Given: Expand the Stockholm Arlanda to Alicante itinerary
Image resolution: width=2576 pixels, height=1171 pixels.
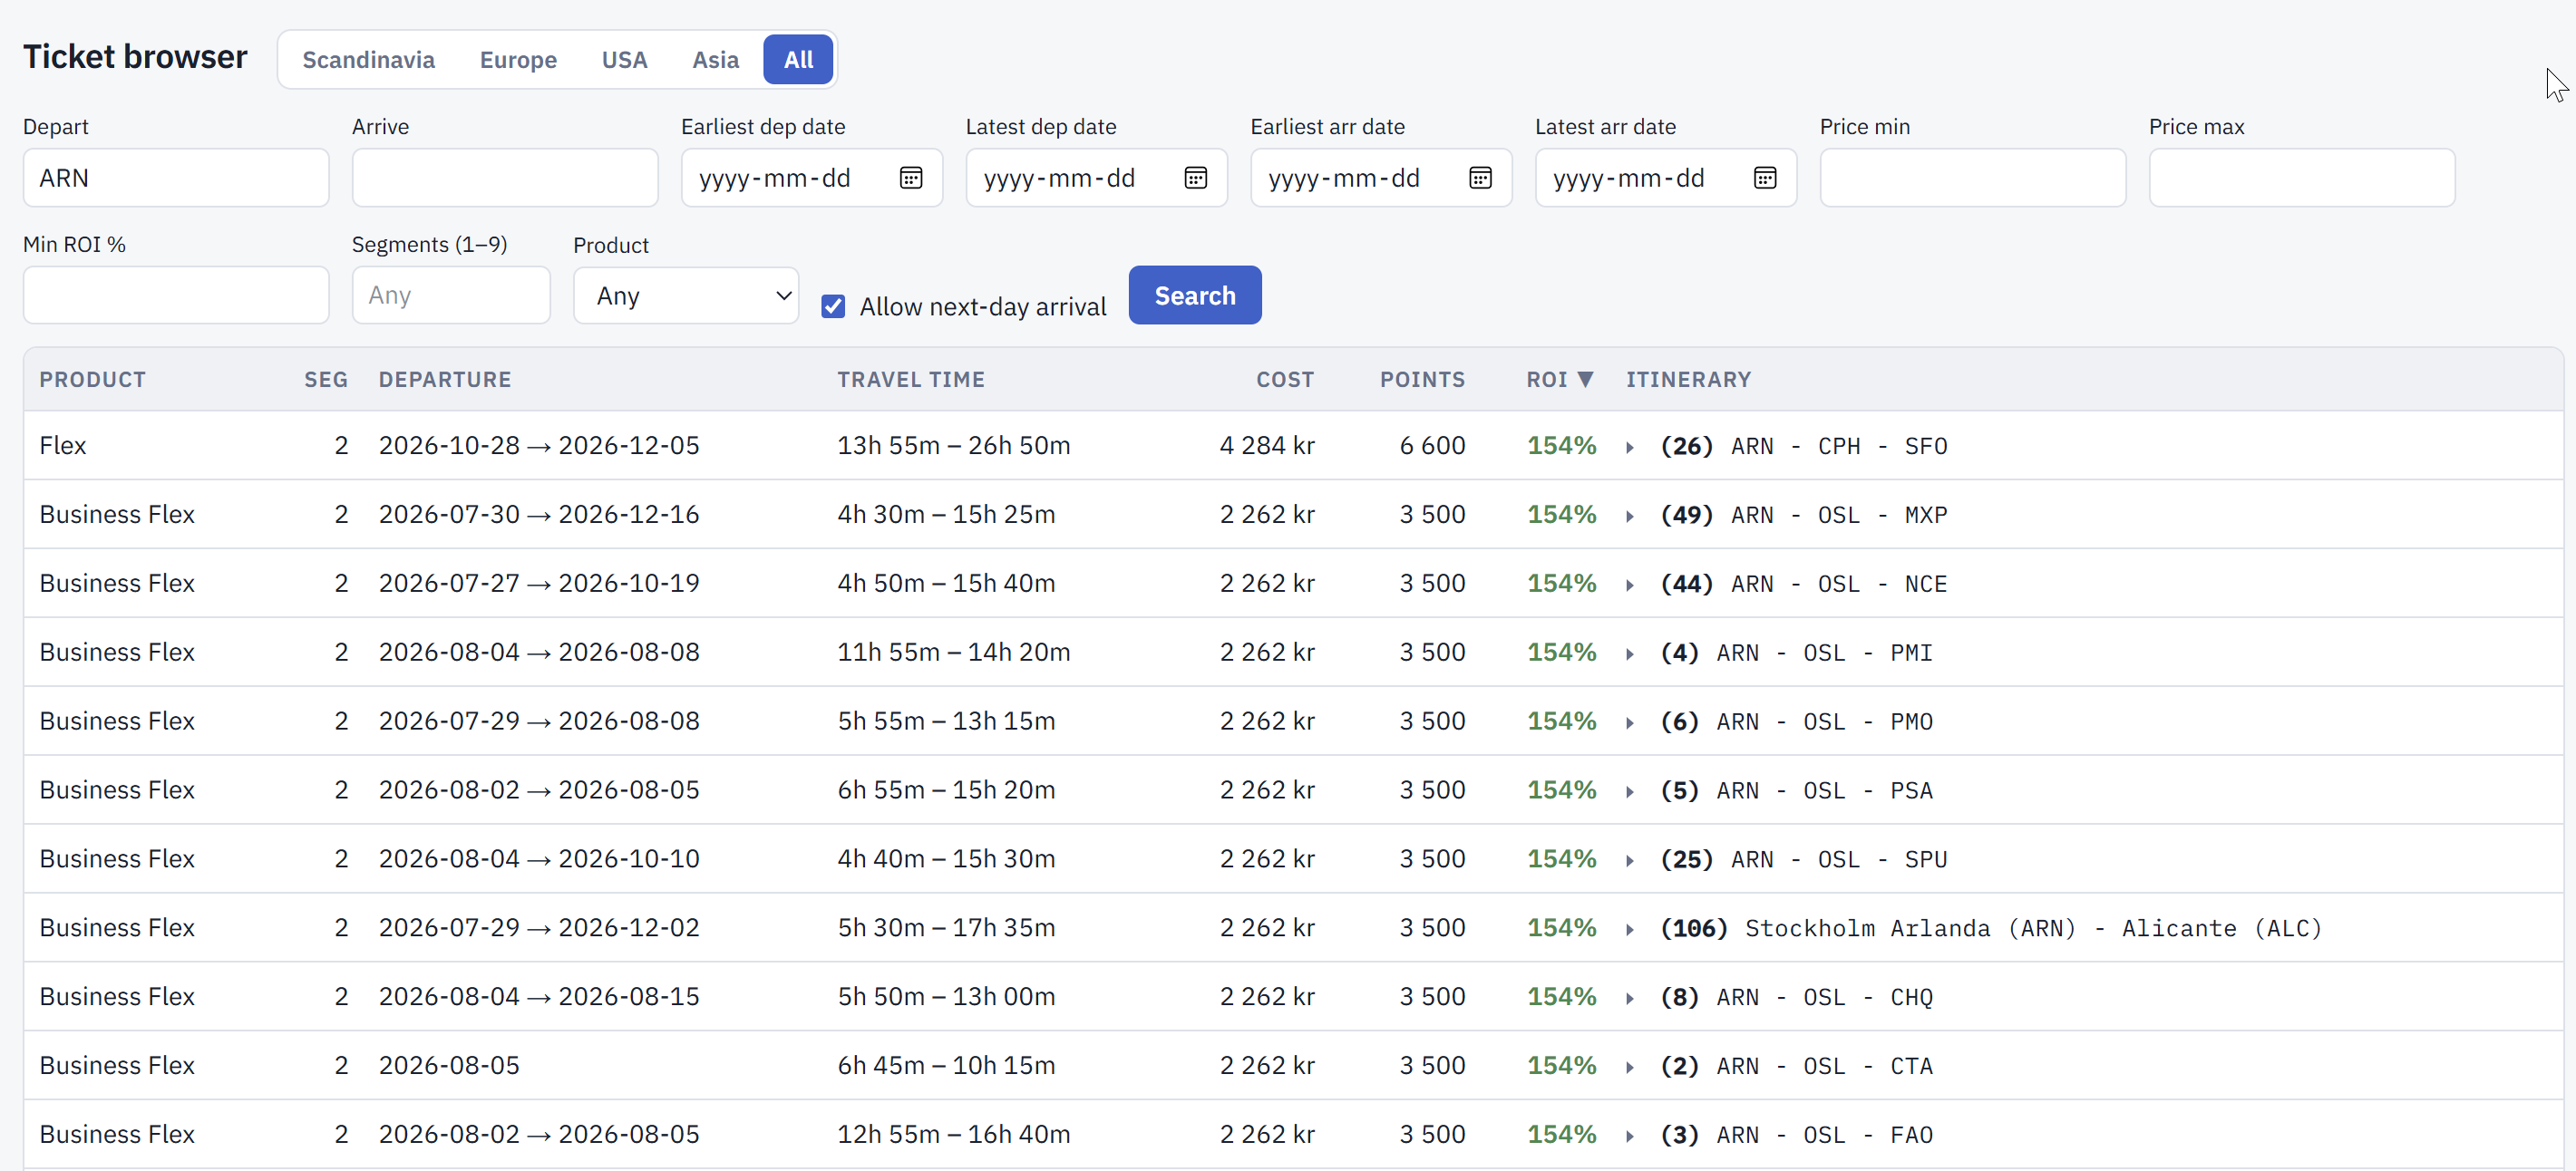Looking at the screenshot, I should 1630,929.
